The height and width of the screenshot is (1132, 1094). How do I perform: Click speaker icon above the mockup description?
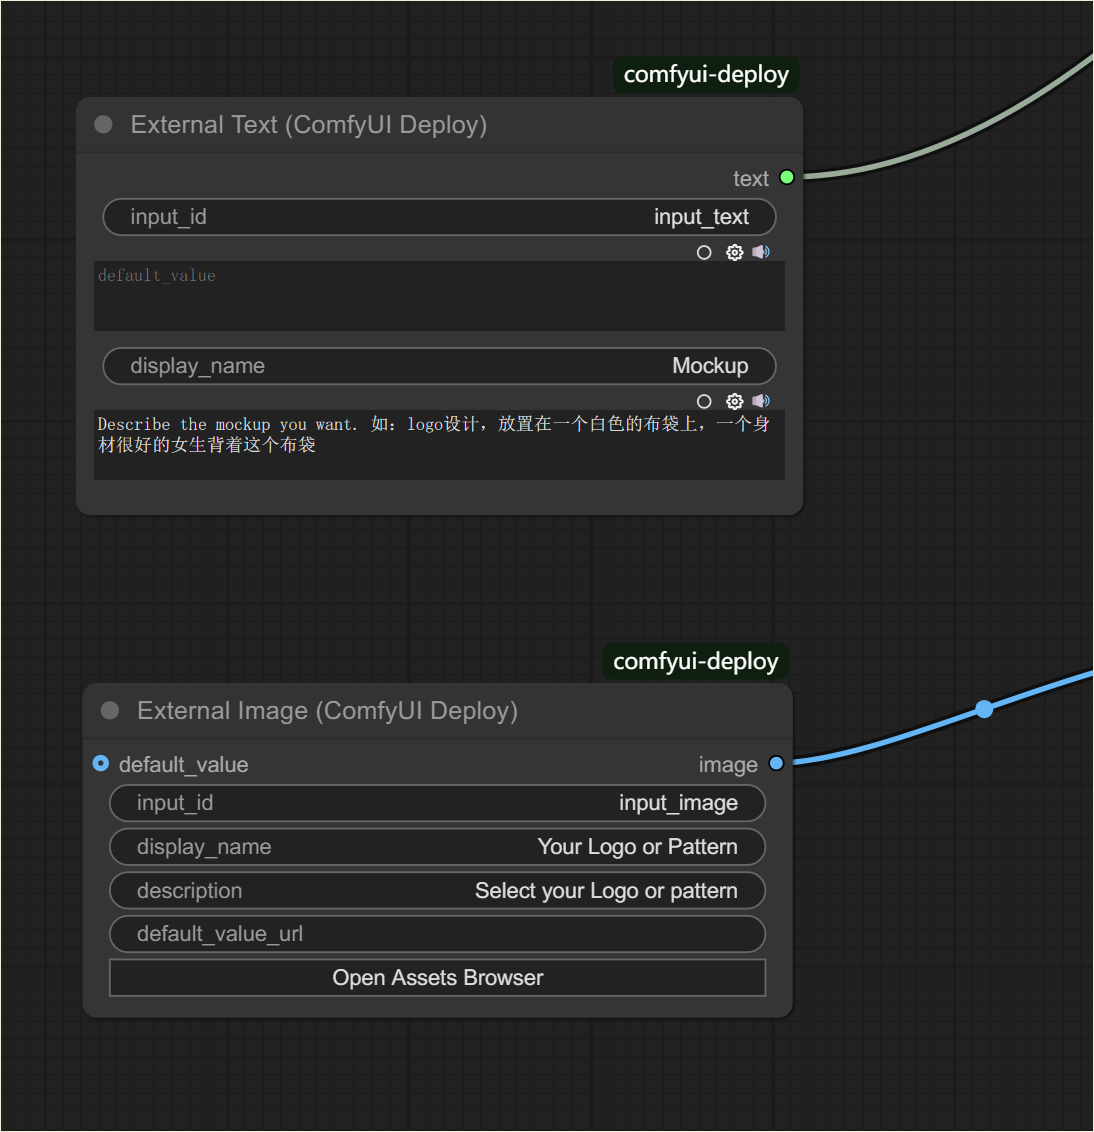[761, 401]
